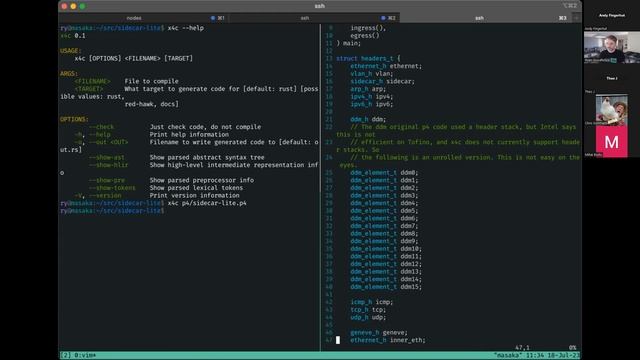Click '--check' option in help output
This screenshot has height=360, width=640.
(x=102, y=127)
